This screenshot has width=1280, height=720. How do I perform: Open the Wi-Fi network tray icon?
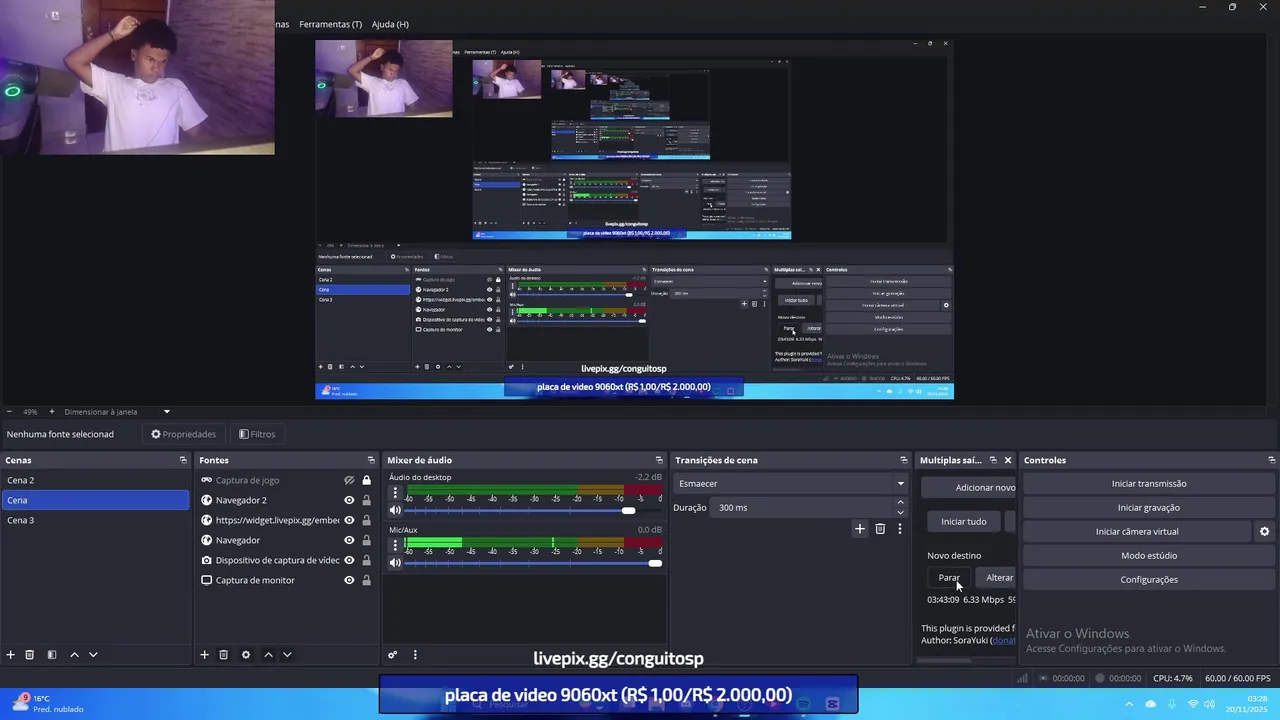(1192, 704)
